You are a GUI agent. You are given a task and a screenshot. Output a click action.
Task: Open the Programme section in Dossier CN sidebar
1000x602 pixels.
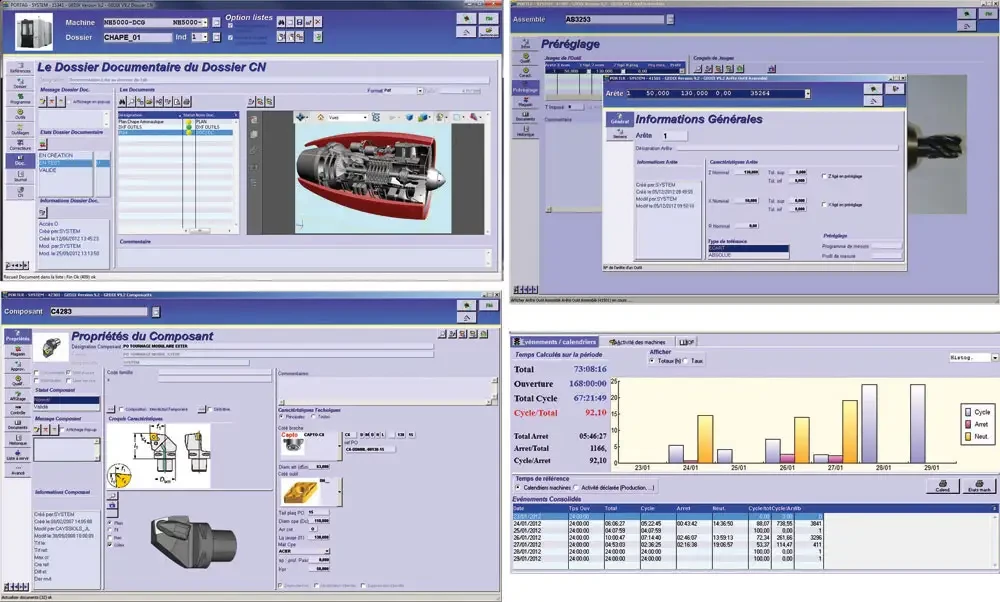20,99
